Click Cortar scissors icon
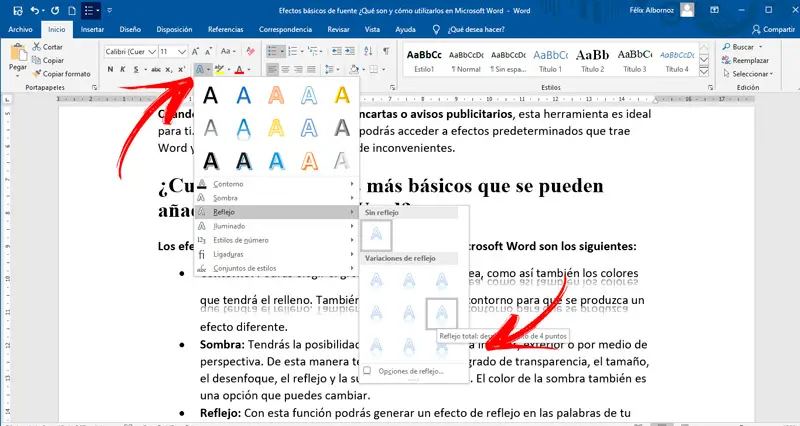 [x=36, y=46]
